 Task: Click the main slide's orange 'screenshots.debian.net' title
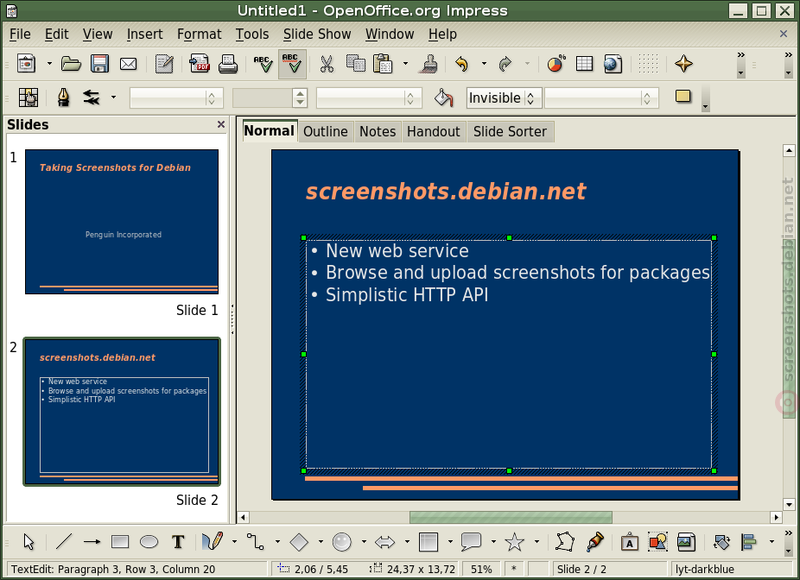(445, 192)
